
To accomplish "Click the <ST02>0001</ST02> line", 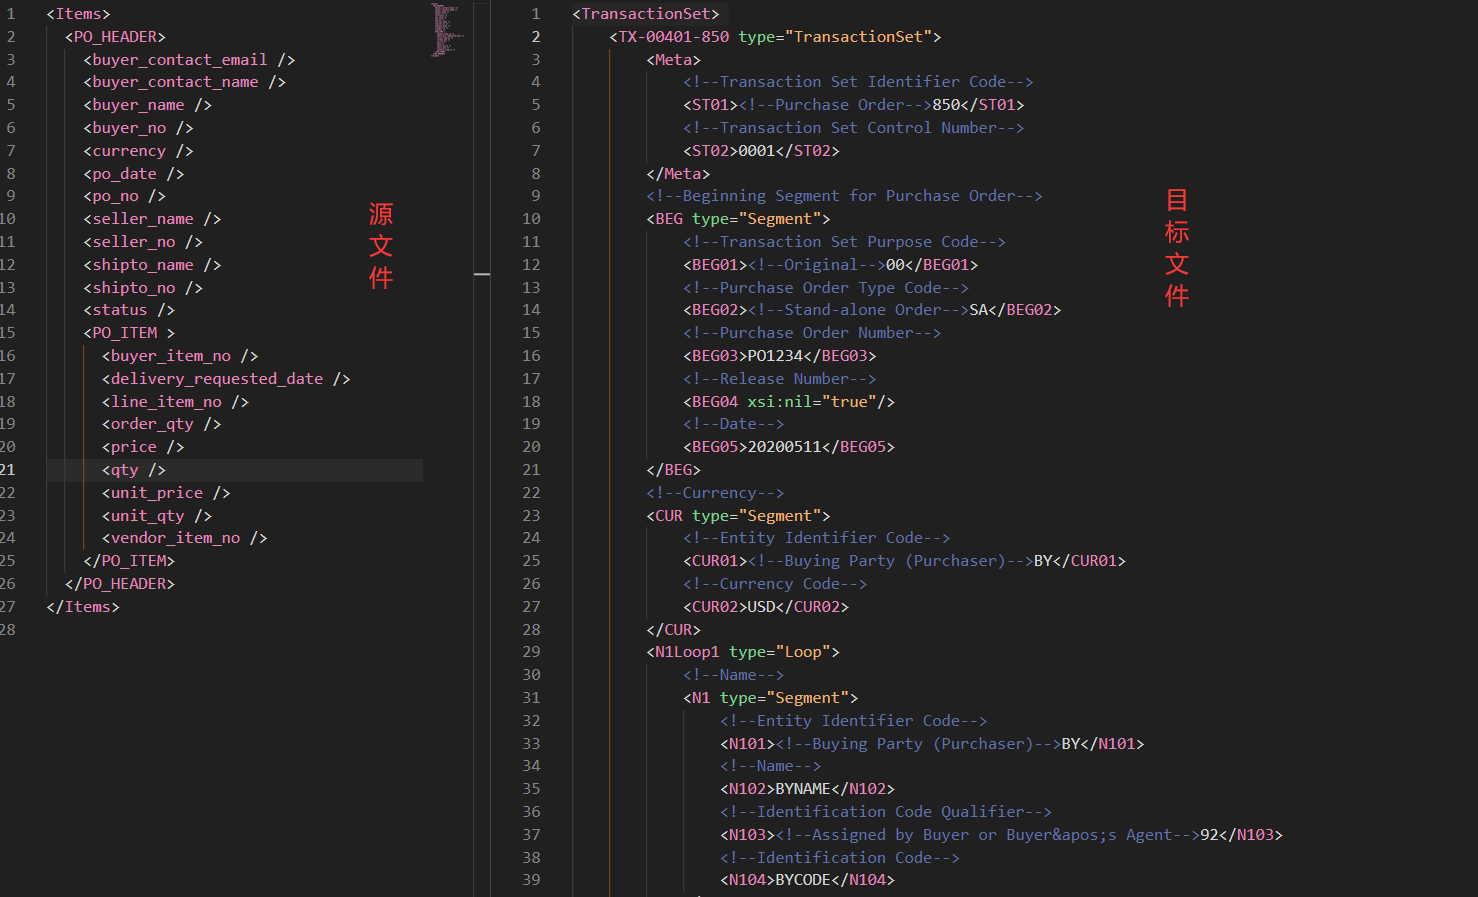I will 761,151.
